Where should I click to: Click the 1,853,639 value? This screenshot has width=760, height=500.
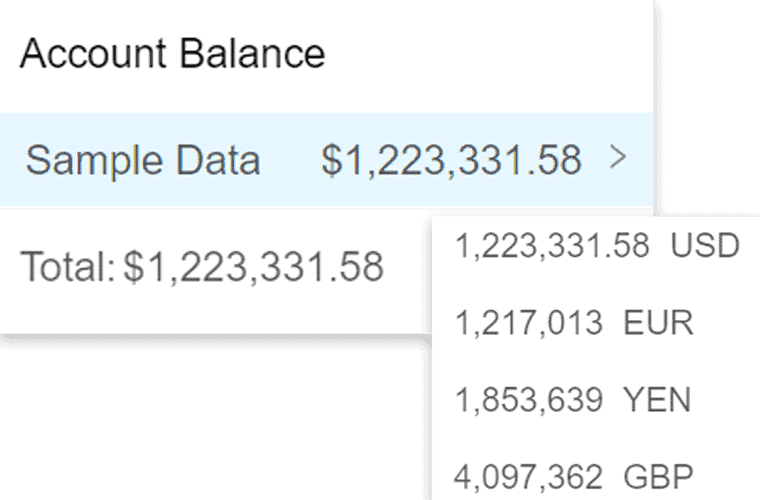coord(528,399)
